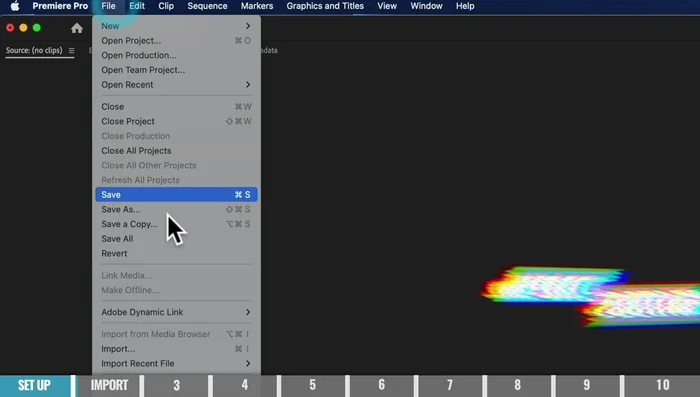Expand the New submenu
The width and height of the screenshot is (700, 397).
(x=176, y=26)
